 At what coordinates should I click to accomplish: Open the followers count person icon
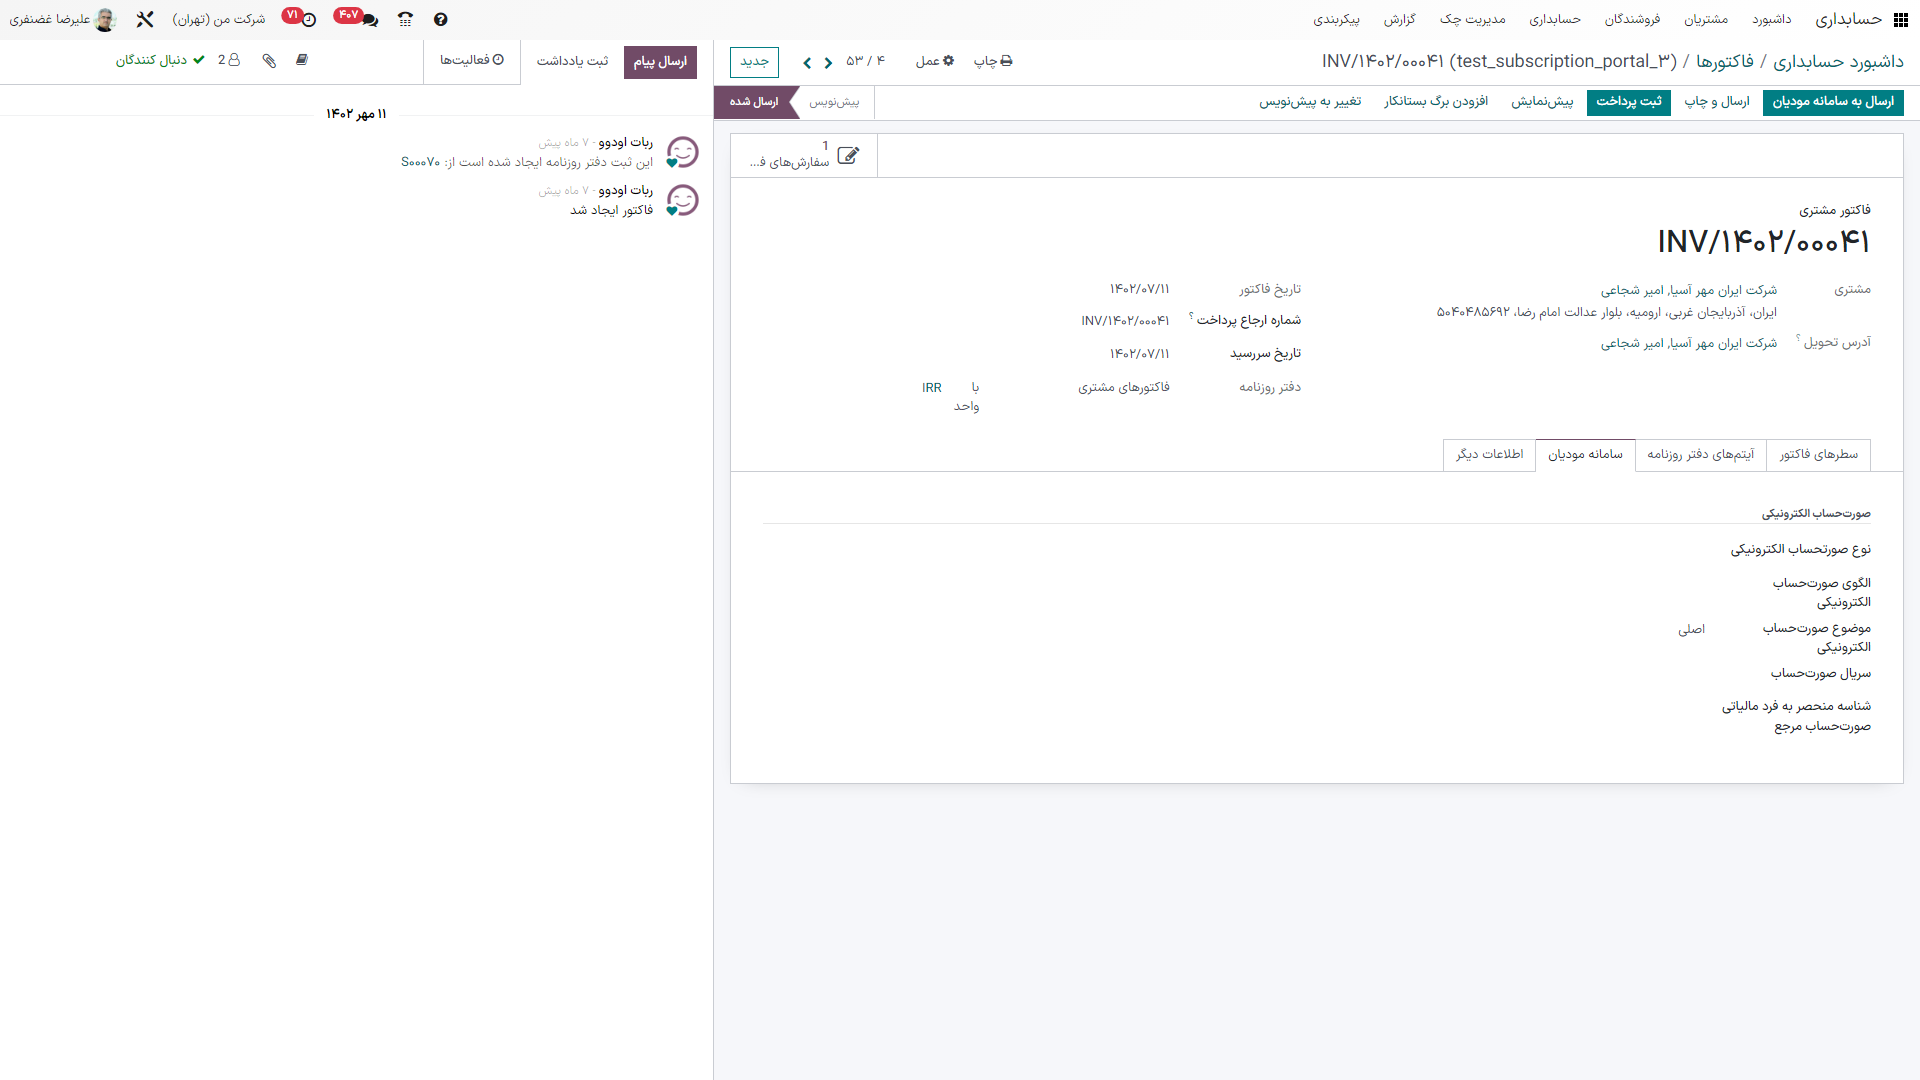(229, 60)
